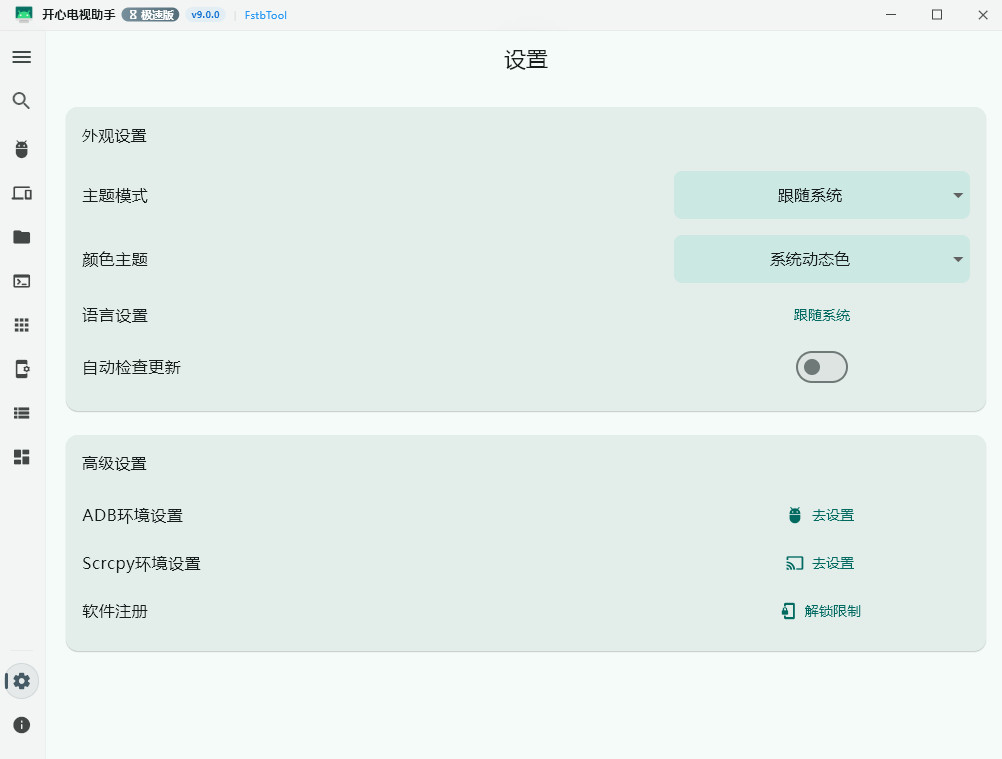1002x759 pixels.
Task: Click the 颜色主题 label
Action: pos(115,259)
